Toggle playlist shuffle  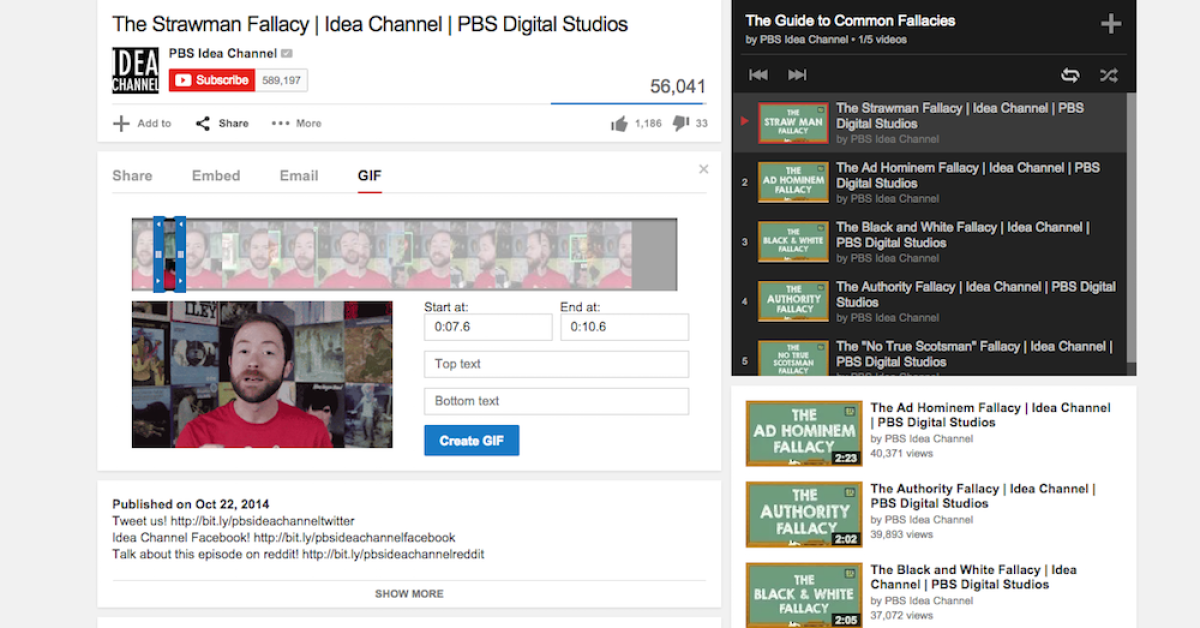click(1109, 75)
